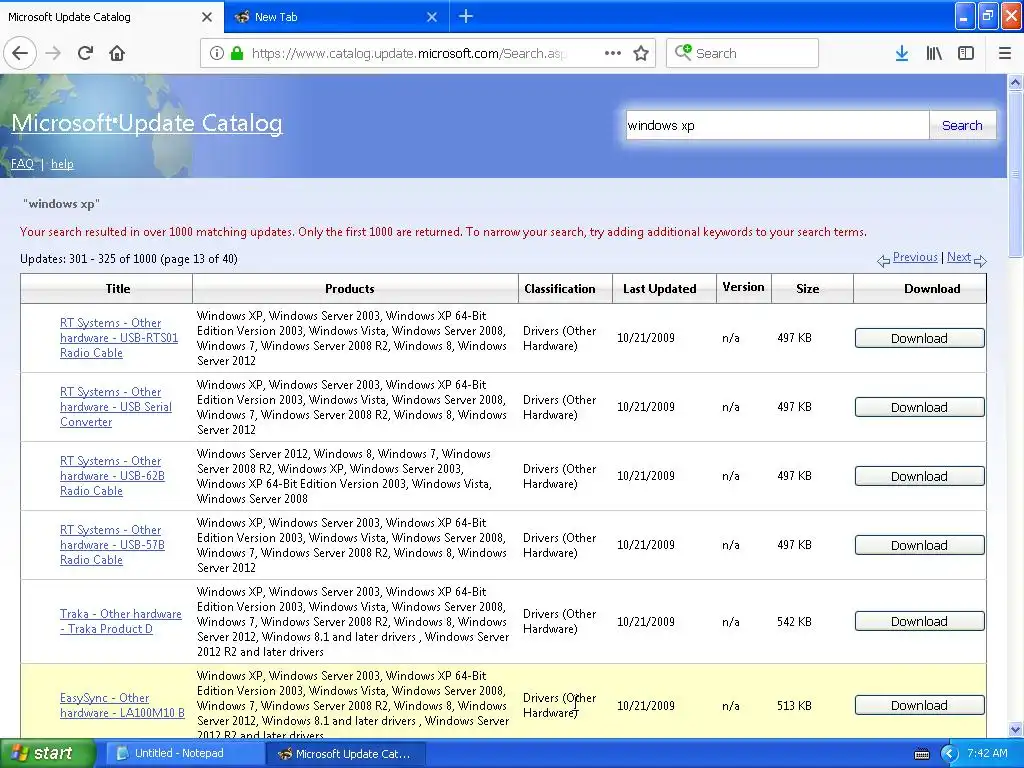Toggle the Firefox sidebar icon
This screenshot has width=1024, height=768.
point(966,54)
